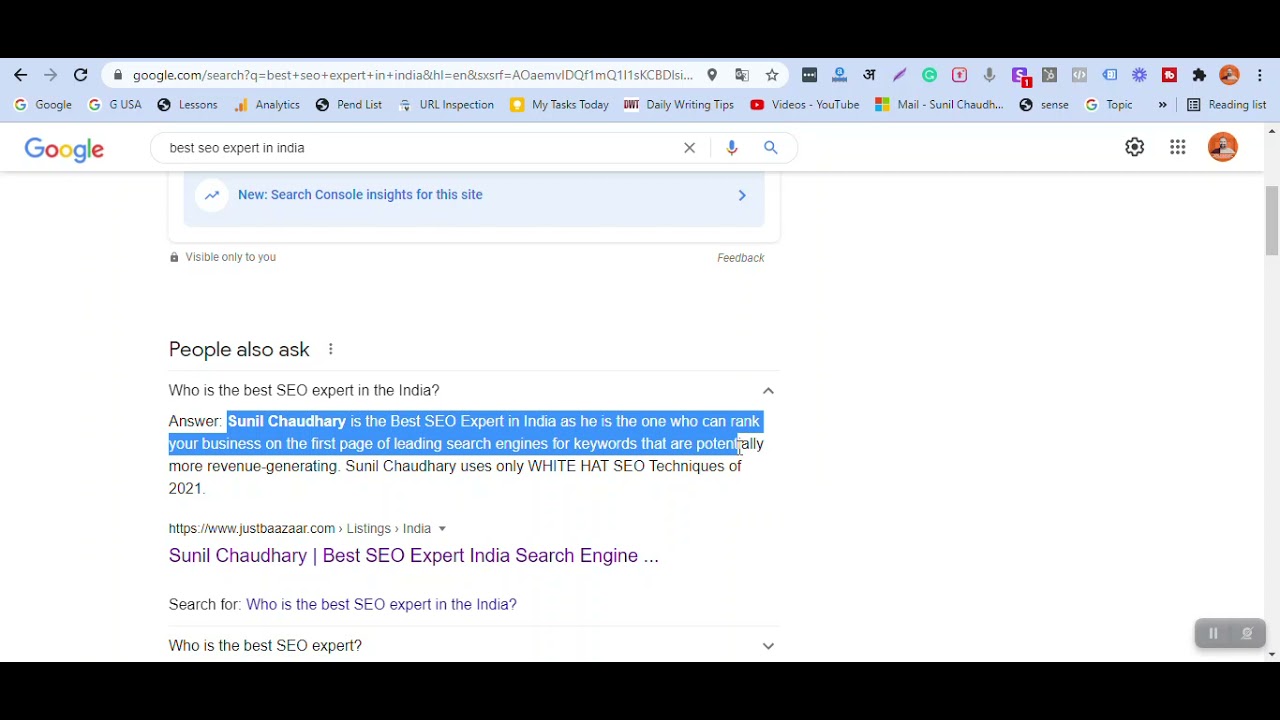
Task: Collapse 'Who is the best SEO expert in the India?'
Action: point(768,391)
